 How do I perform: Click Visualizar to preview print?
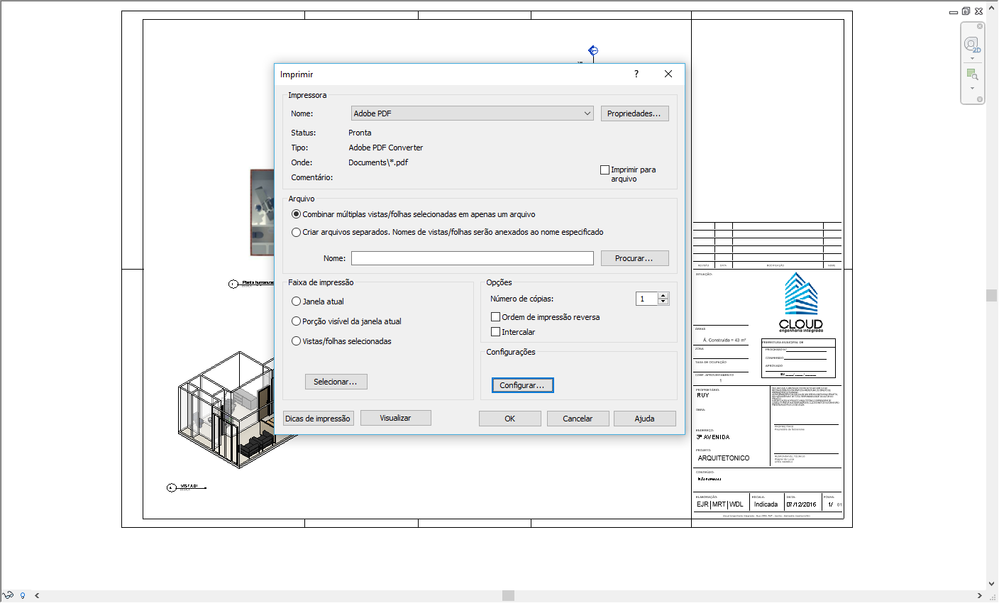pos(396,418)
